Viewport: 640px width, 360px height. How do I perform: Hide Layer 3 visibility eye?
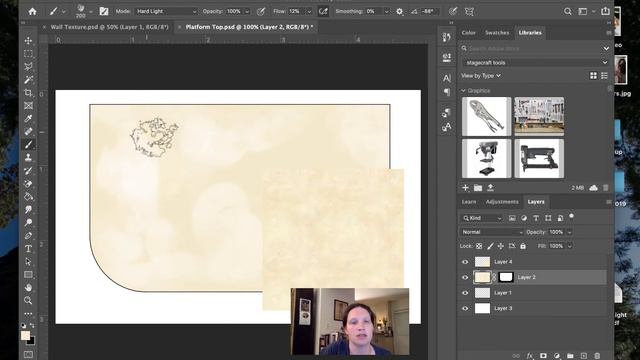[465, 309]
